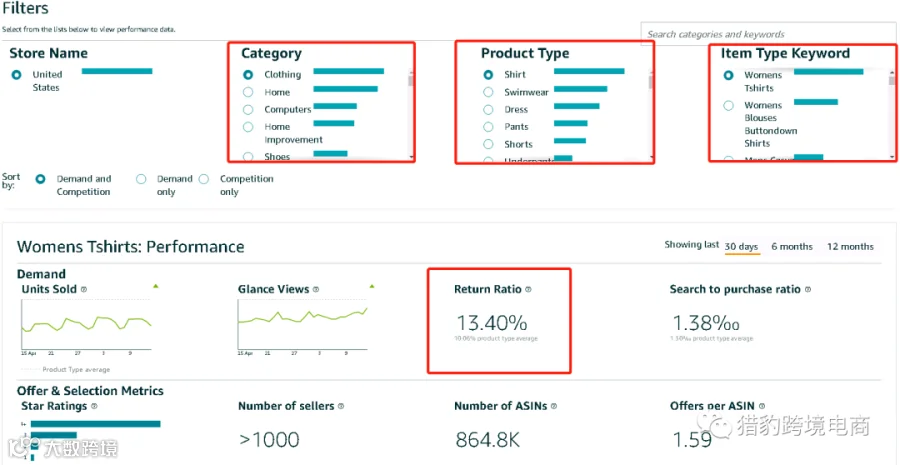Click the info icon beside Star Ratings
The height and width of the screenshot is (465, 900).
coord(94,406)
